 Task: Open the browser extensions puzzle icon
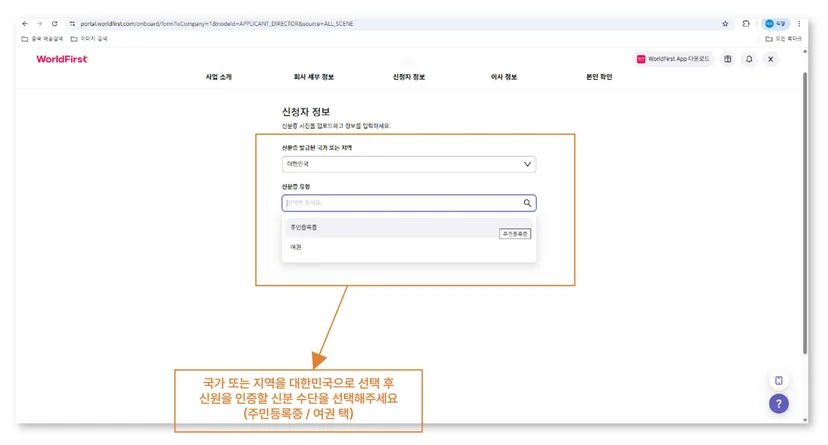click(746, 24)
